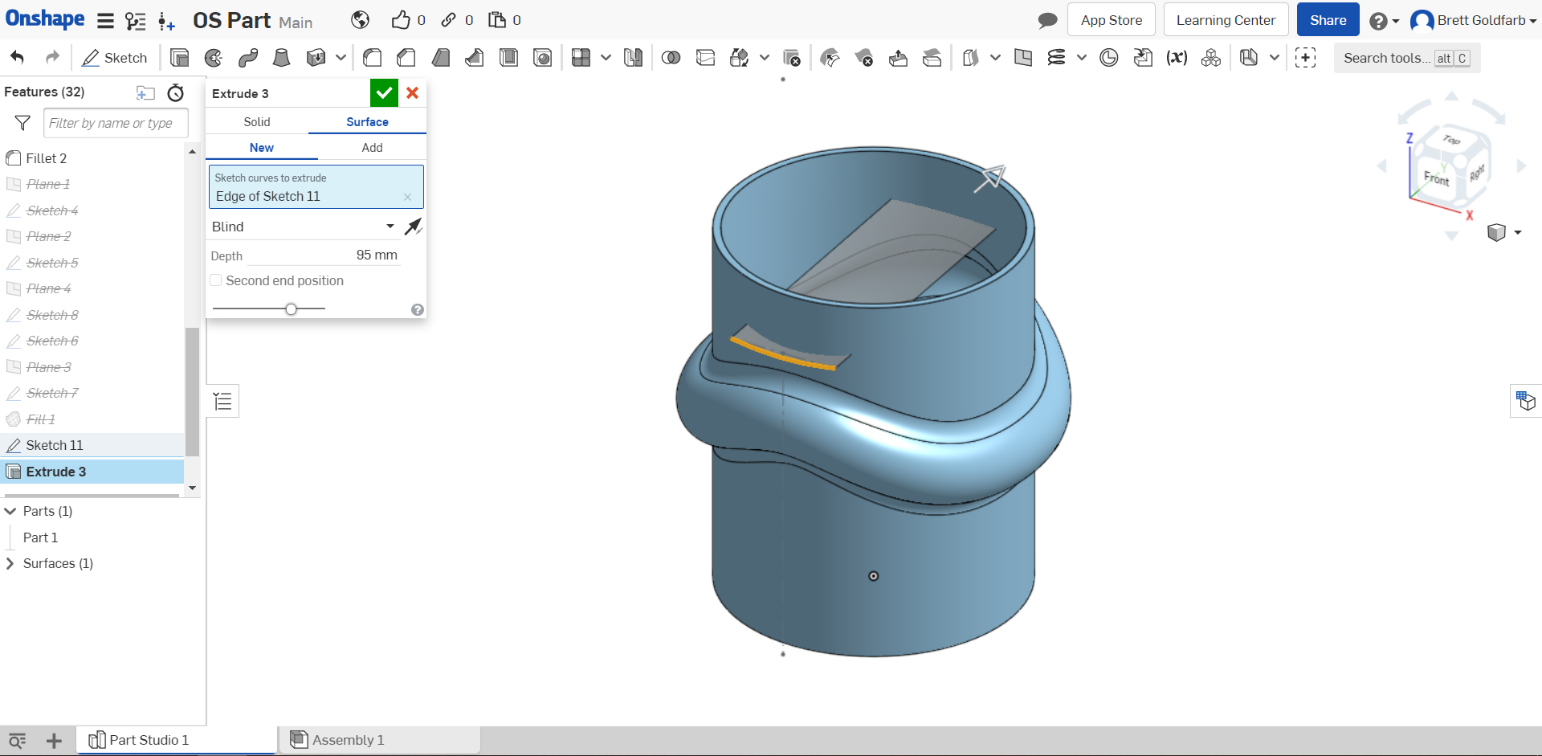Select the Loft tool
This screenshot has height=756, width=1542.
(x=281, y=57)
